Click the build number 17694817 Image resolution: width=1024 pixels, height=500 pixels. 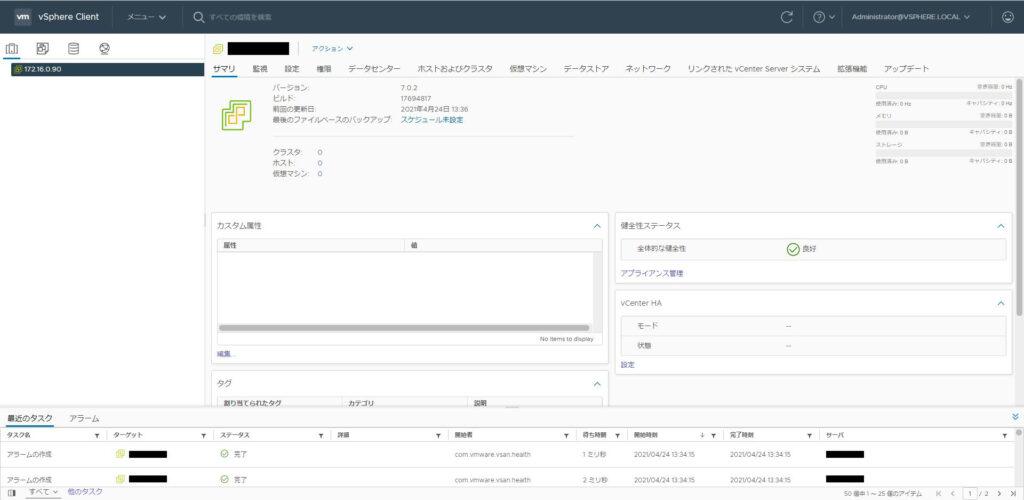pos(415,98)
